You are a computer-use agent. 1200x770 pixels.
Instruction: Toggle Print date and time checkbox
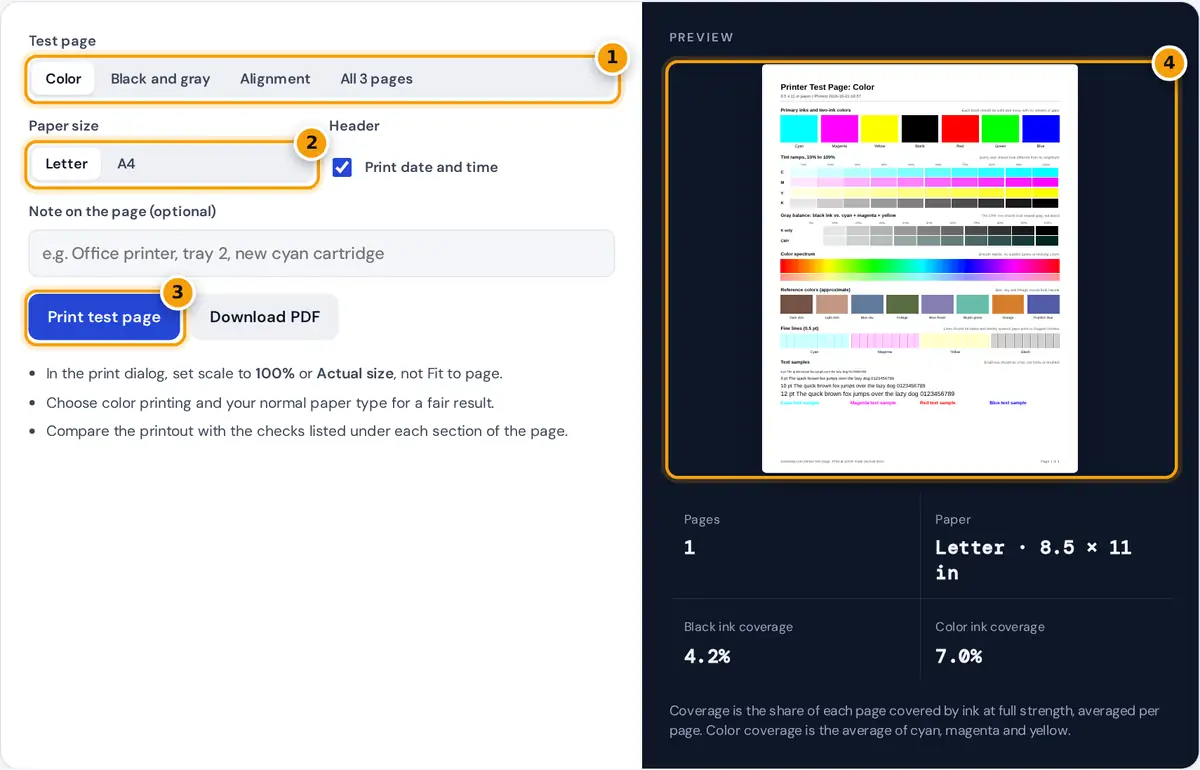[x=342, y=167]
